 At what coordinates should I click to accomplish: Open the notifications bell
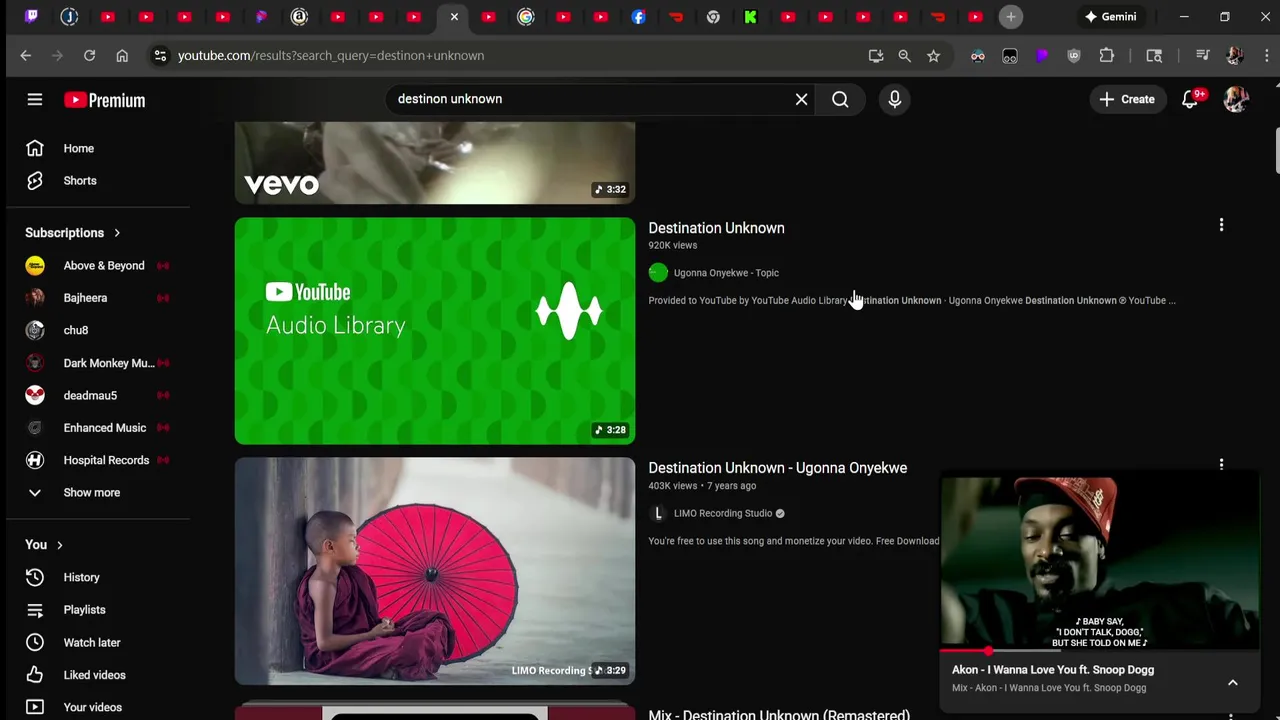coord(1190,99)
